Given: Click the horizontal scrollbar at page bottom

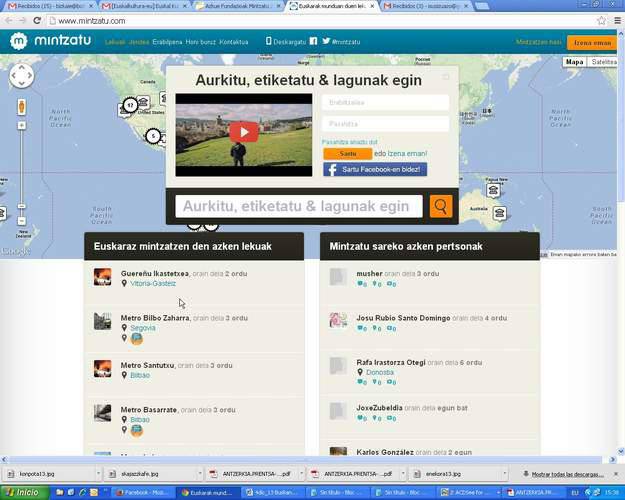Looking at the screenshot, I should pos(307,460).
